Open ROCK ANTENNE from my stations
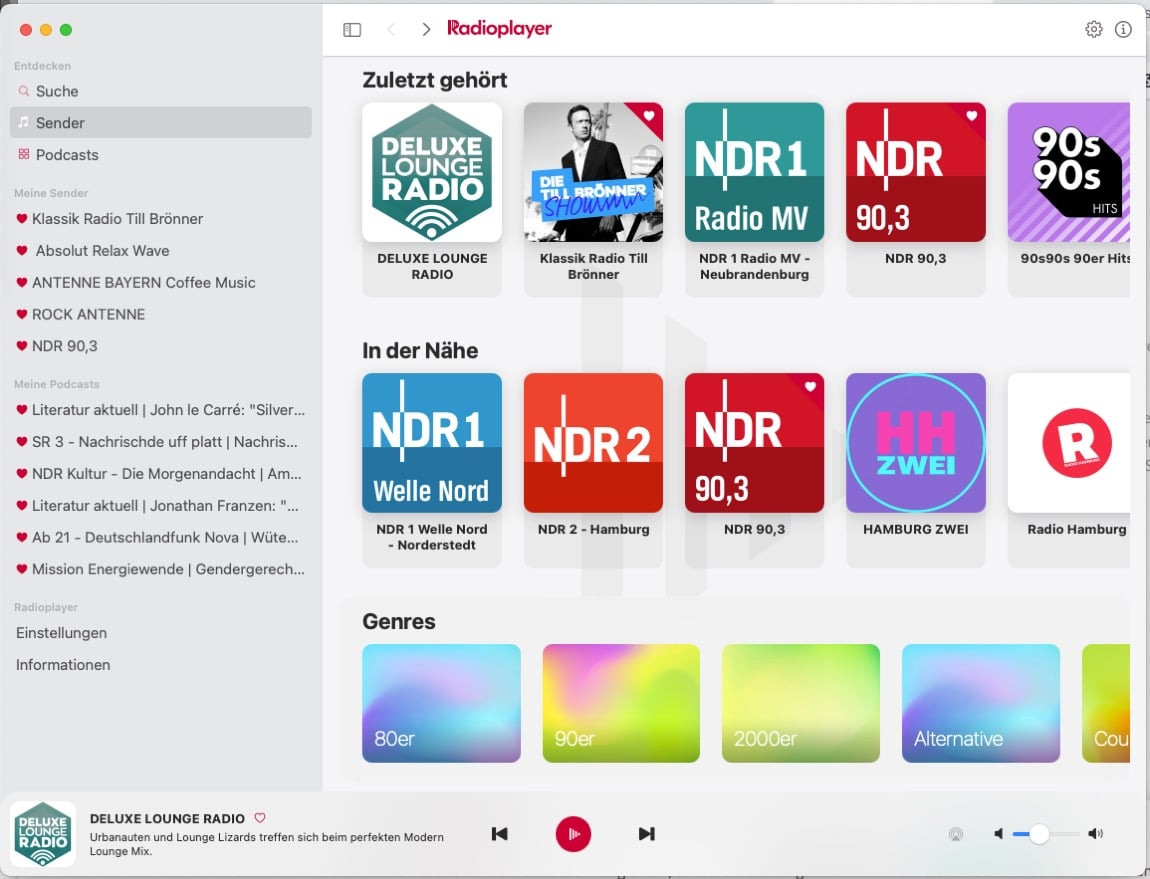 [x=88, y=314]
